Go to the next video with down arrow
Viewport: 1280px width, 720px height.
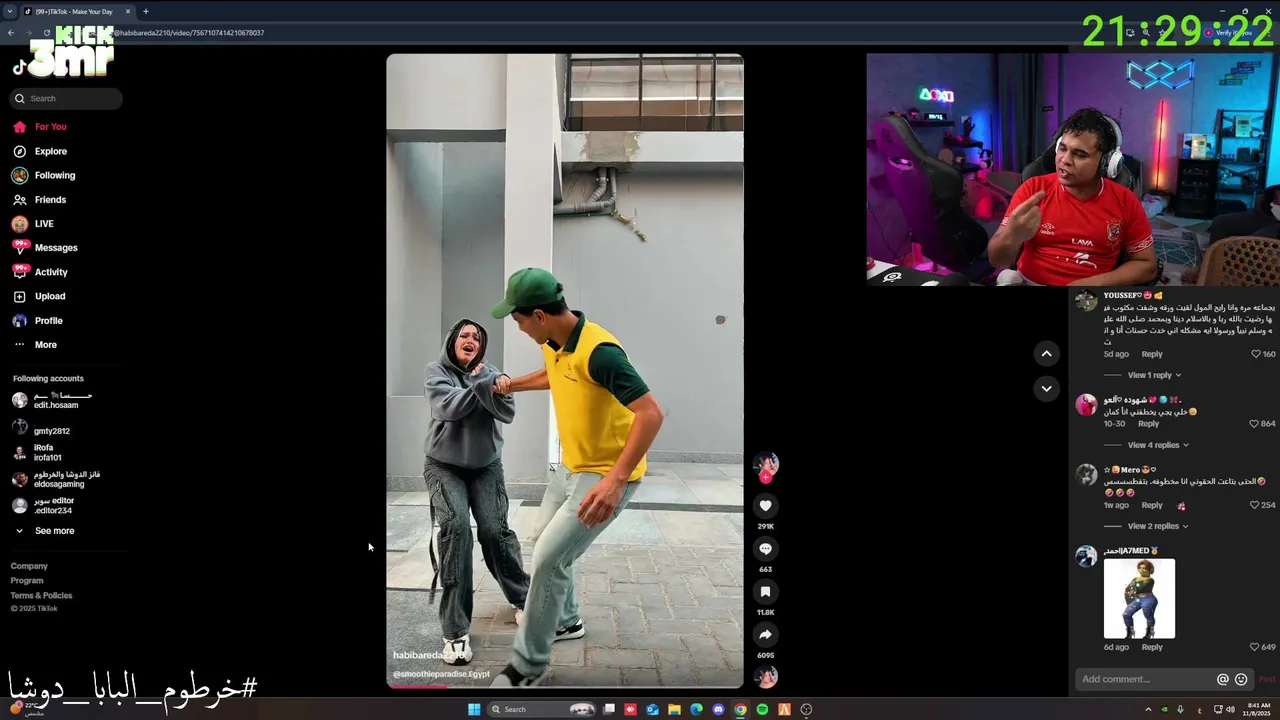(1046, 388)
